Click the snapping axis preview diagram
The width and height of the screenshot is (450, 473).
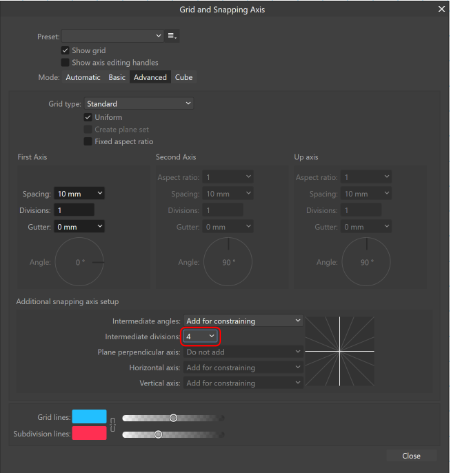(340, 351)
